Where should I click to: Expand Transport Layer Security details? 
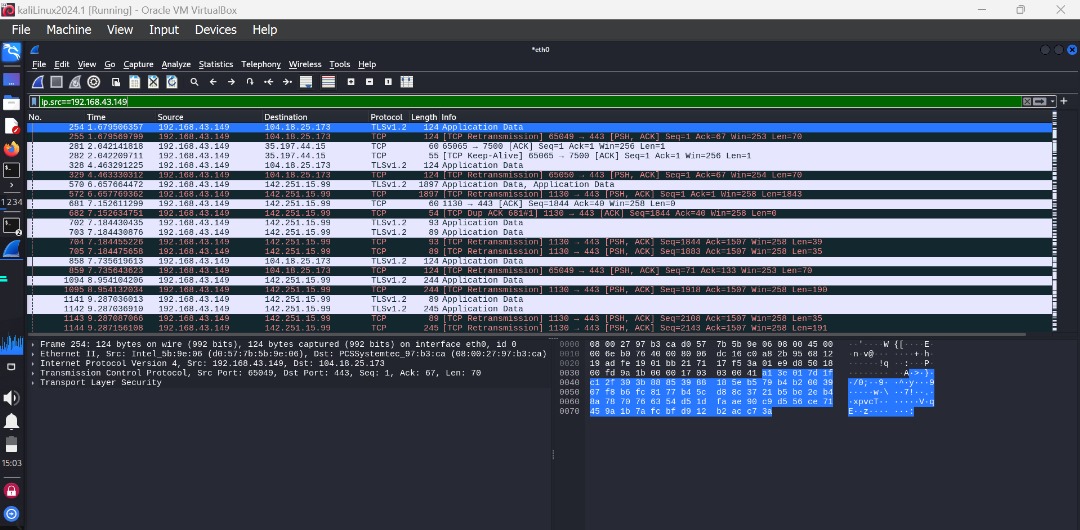[x=34, y=383]
